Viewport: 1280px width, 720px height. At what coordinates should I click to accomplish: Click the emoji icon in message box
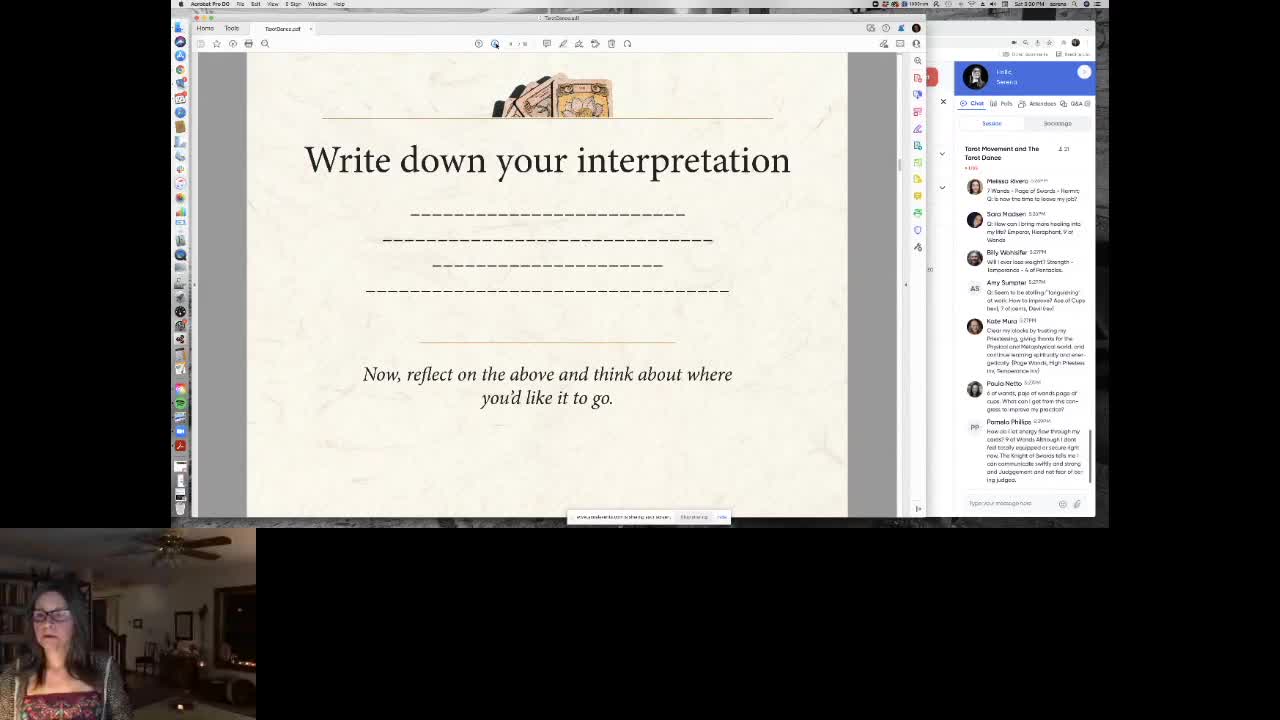click(1063, 504)
